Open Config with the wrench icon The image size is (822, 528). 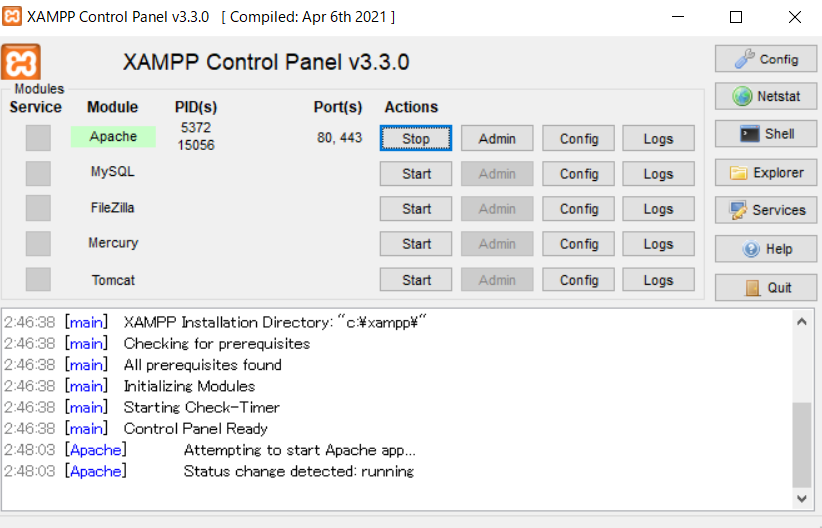(x=766, y=59)
